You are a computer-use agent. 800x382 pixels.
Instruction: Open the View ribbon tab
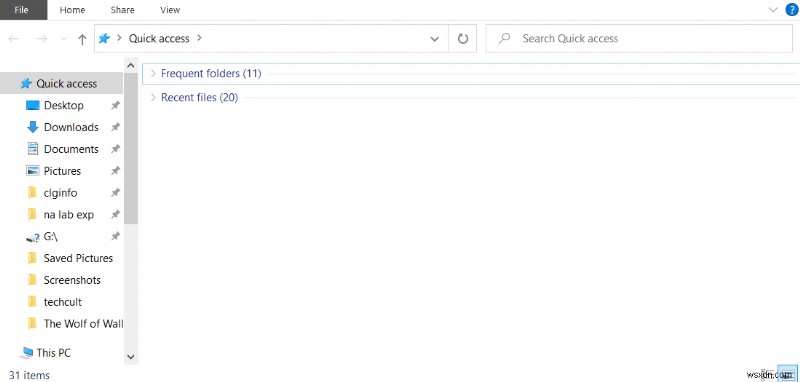[x=170, y=10]
